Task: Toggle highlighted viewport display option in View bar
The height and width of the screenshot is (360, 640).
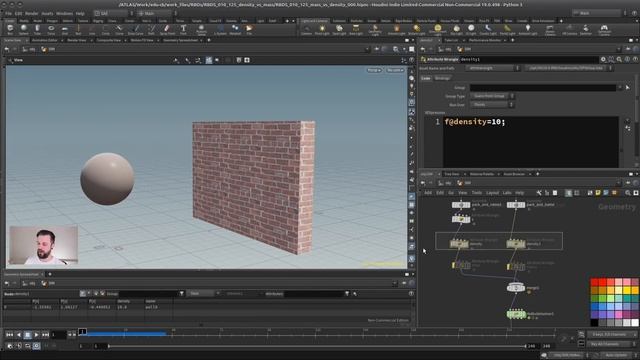Action: tap(209, 60)
